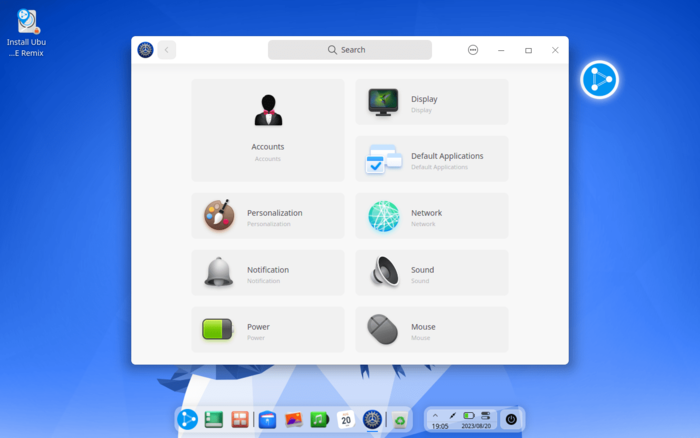
Task: Open the image viewer dock icon
Action: (293, 419)
